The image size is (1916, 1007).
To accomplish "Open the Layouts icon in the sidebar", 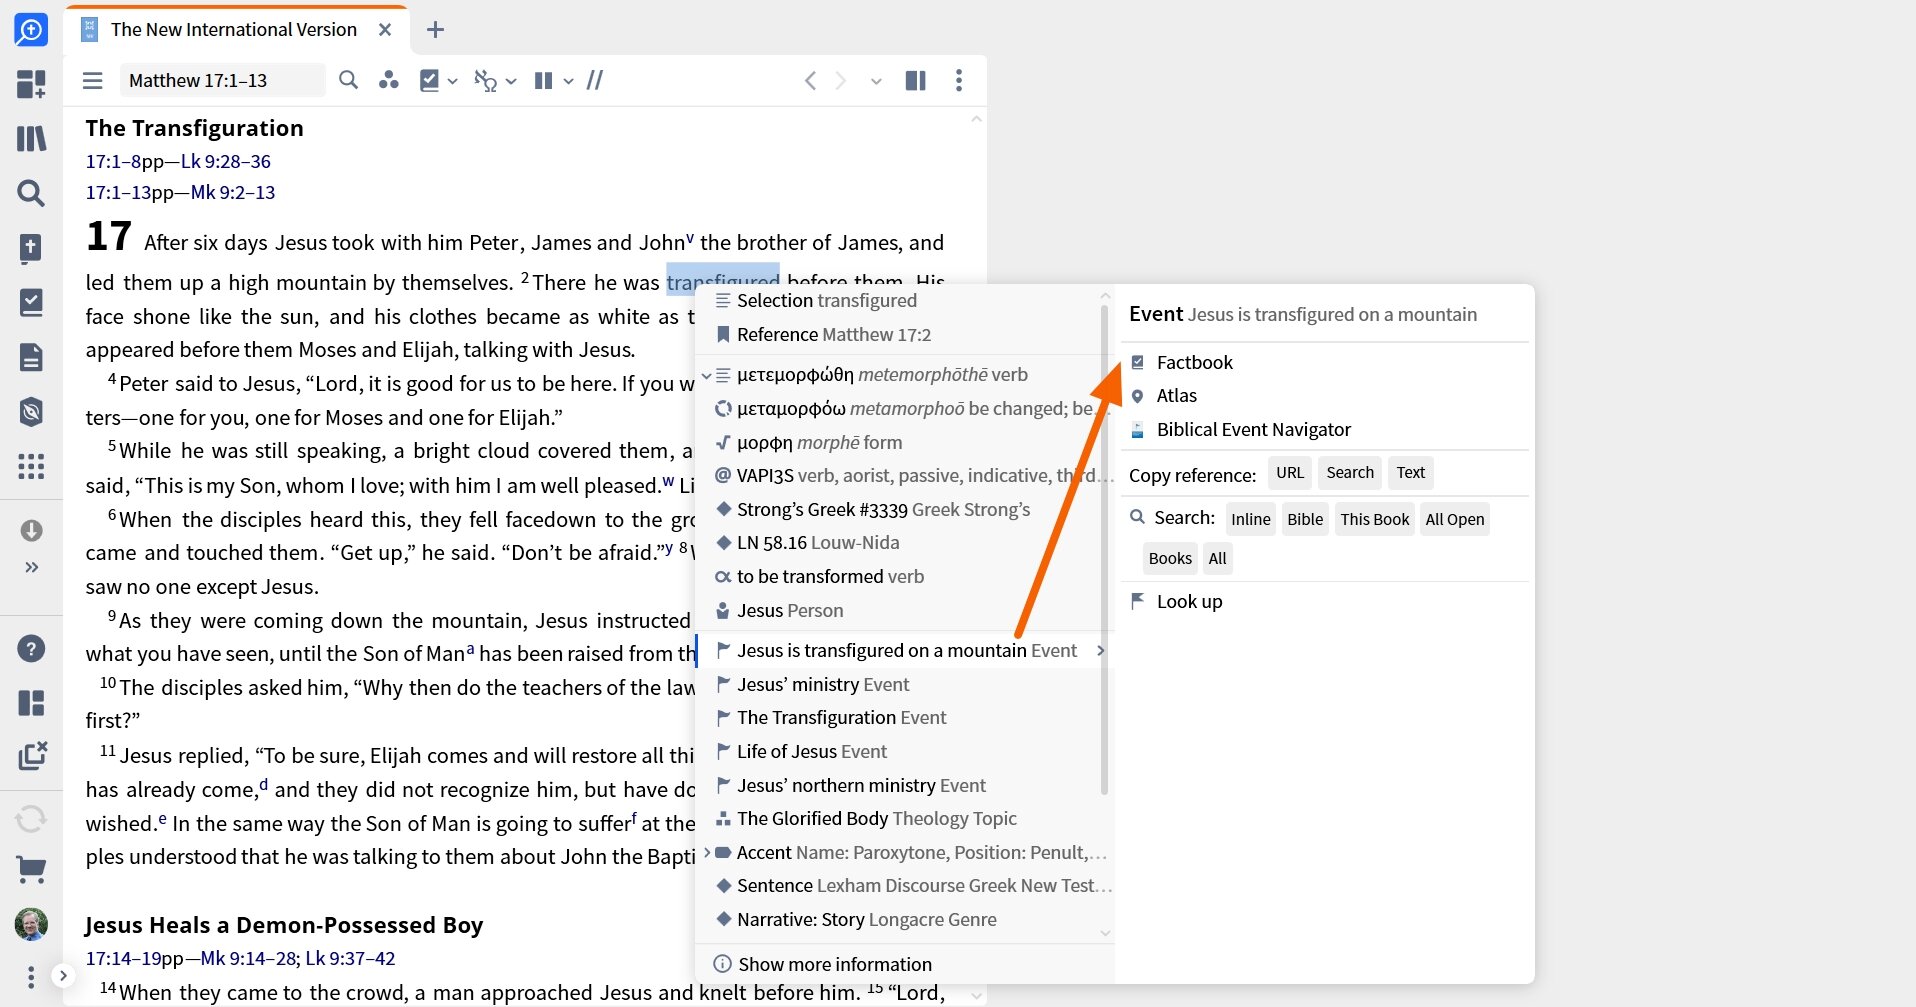I will point(31,703).
